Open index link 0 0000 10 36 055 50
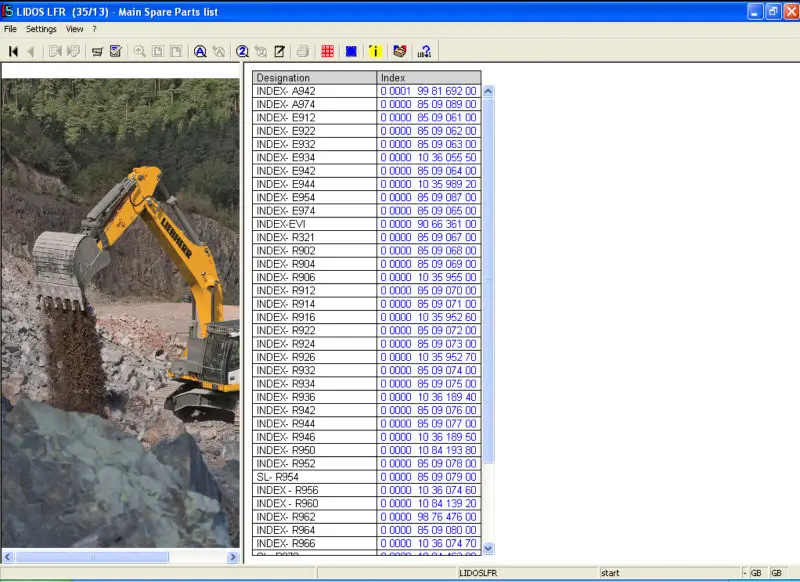Image resolution: width=800 pixels, height=582 pixels. pos(428,158)
